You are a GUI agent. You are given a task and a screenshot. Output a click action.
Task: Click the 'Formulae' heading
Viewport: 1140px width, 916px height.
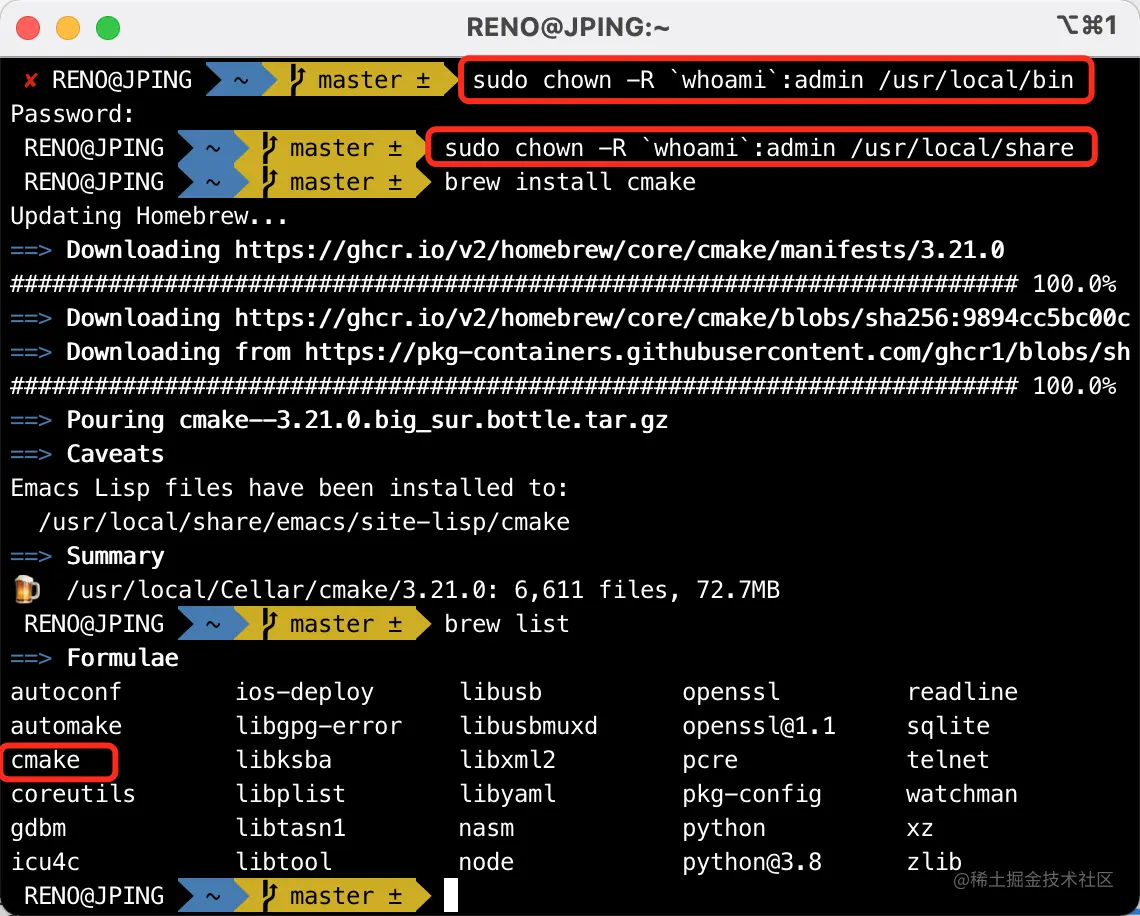(122, 658)
